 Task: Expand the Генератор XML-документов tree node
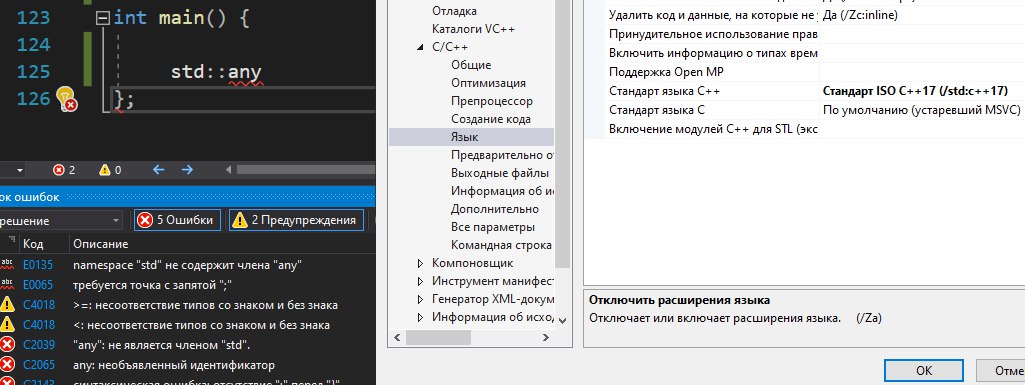[420, 299]
